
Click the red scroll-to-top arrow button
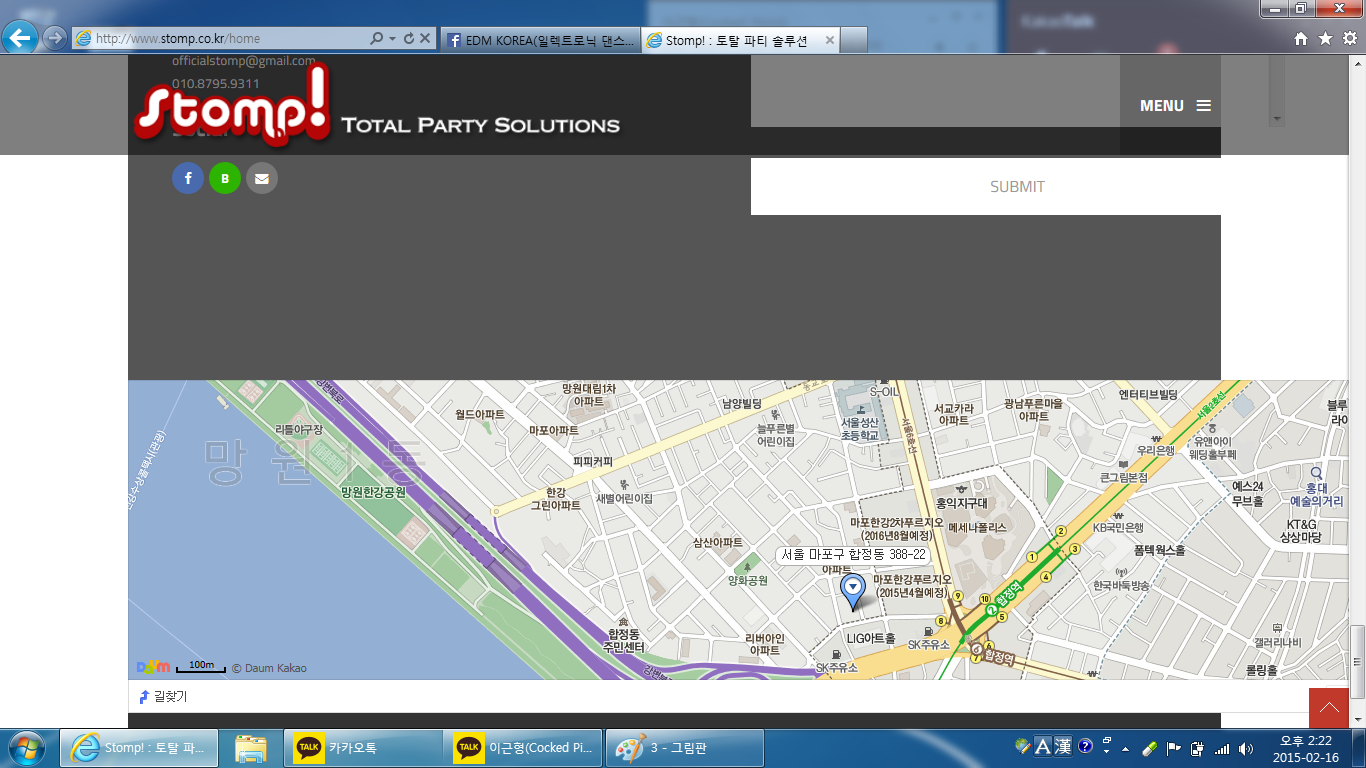tap(1329, 708)
